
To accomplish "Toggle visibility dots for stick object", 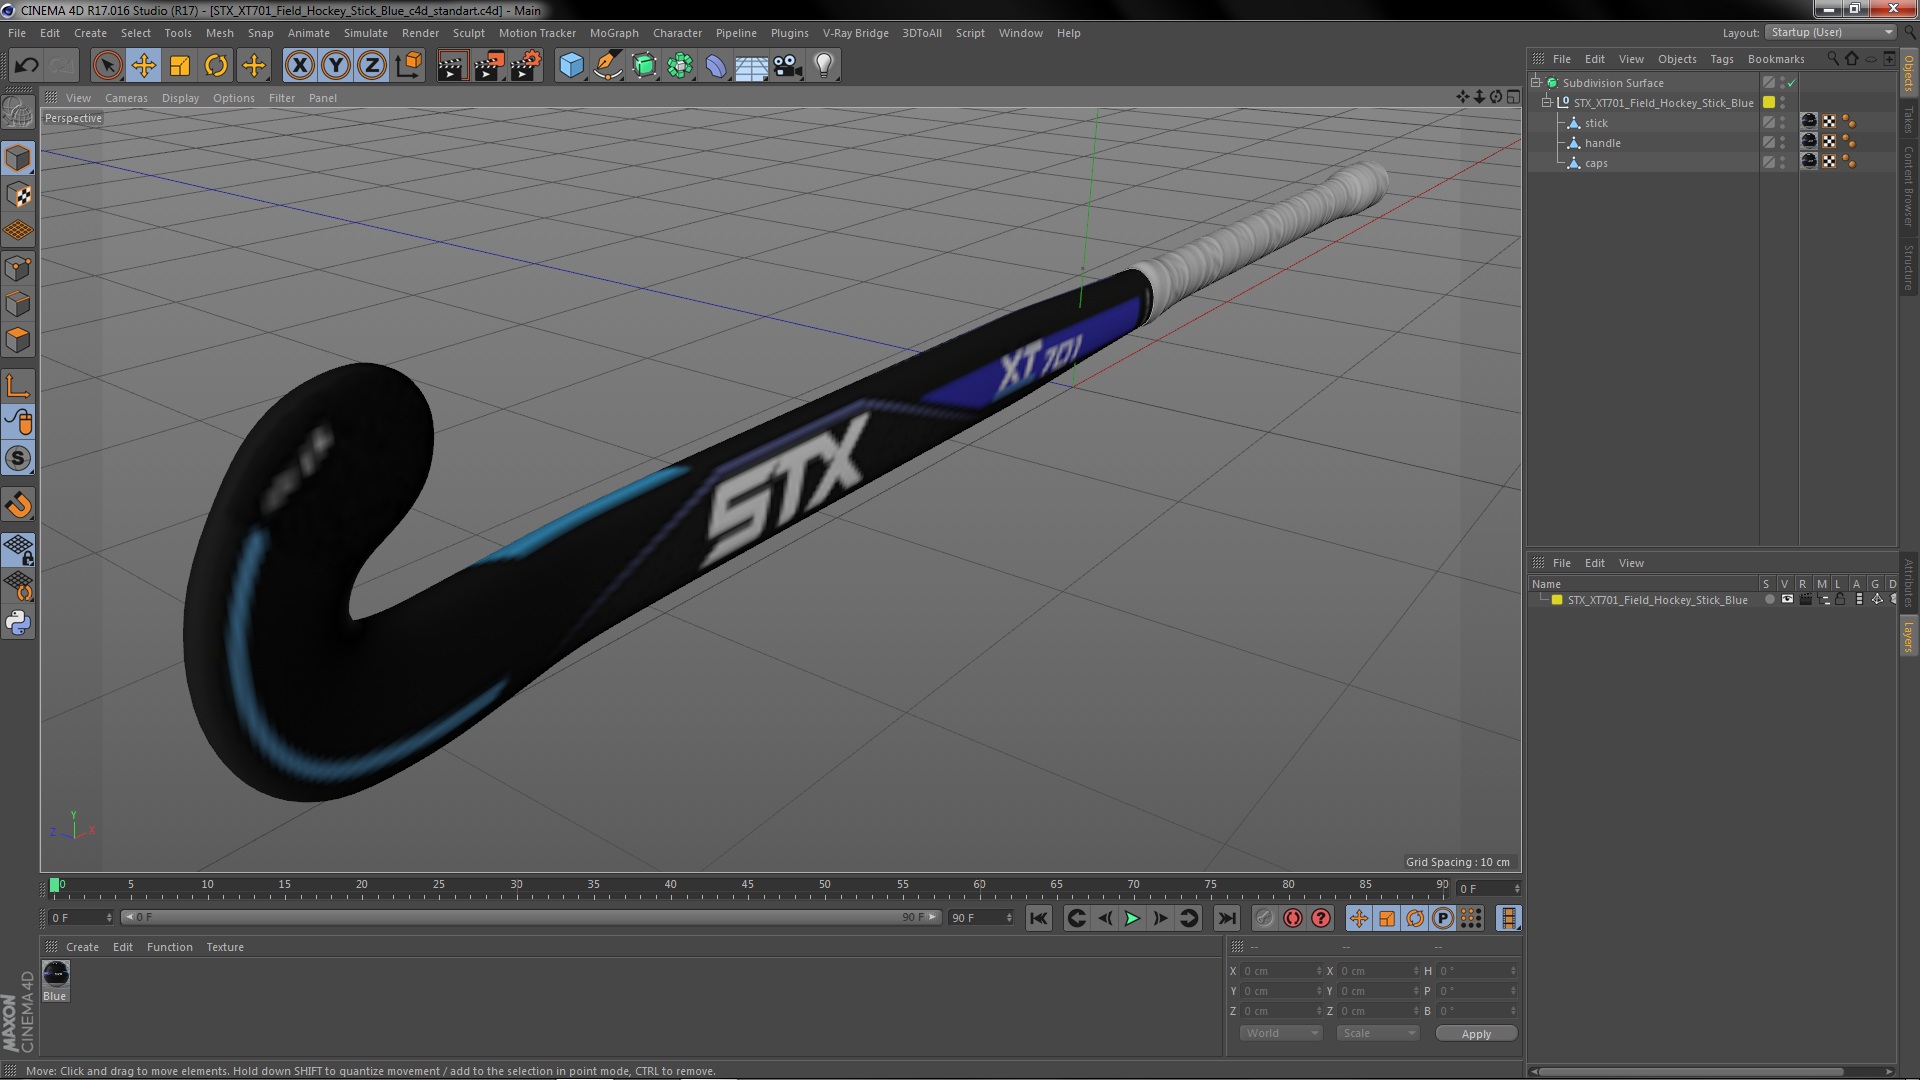I will [1782, 122].
